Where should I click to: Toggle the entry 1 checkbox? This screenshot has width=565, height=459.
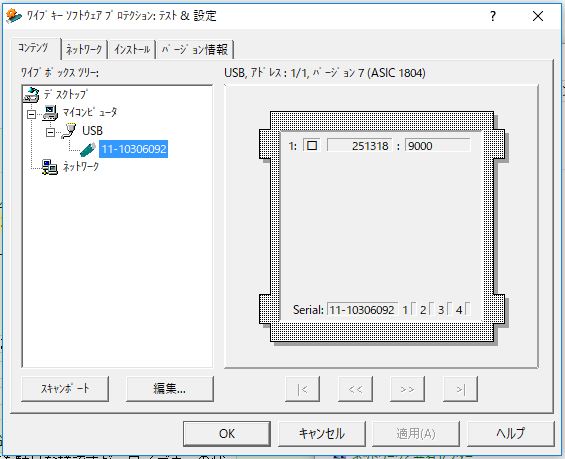(x=312, y=146)
